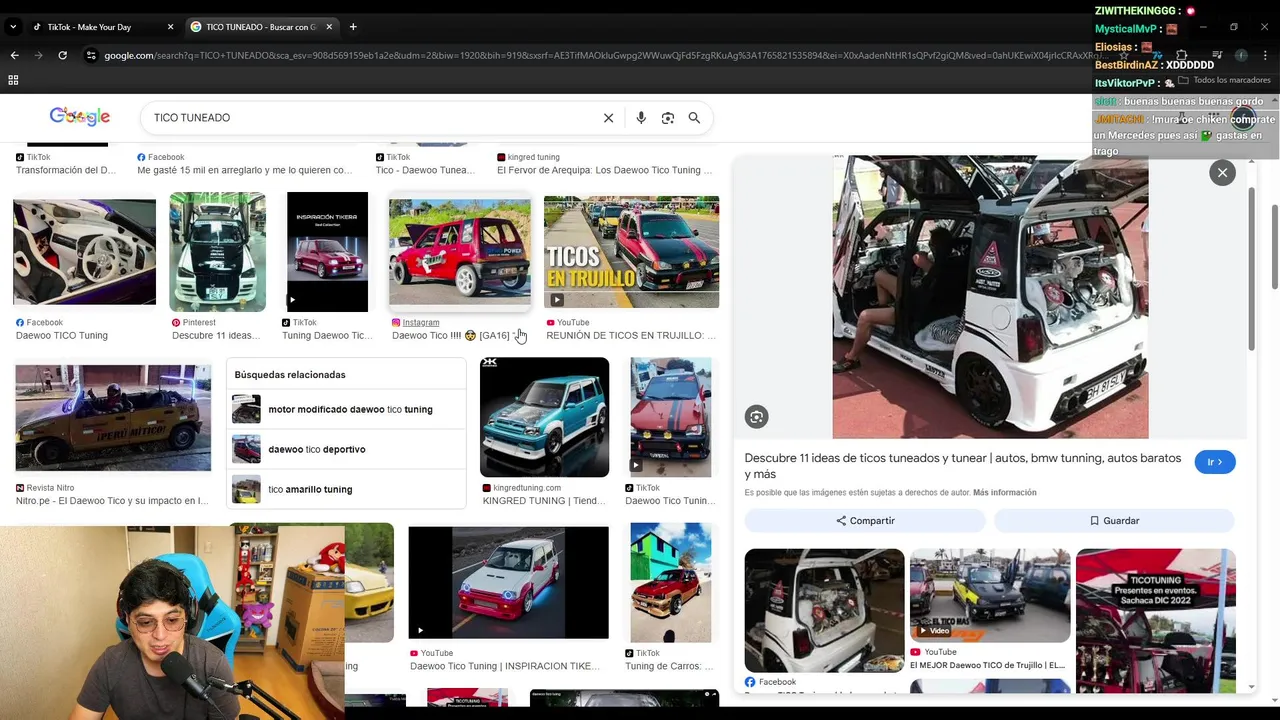Viewport: 1280px width, 720px height.
Task: Click the preview panel scrollbar
Action: [1251, 270]
